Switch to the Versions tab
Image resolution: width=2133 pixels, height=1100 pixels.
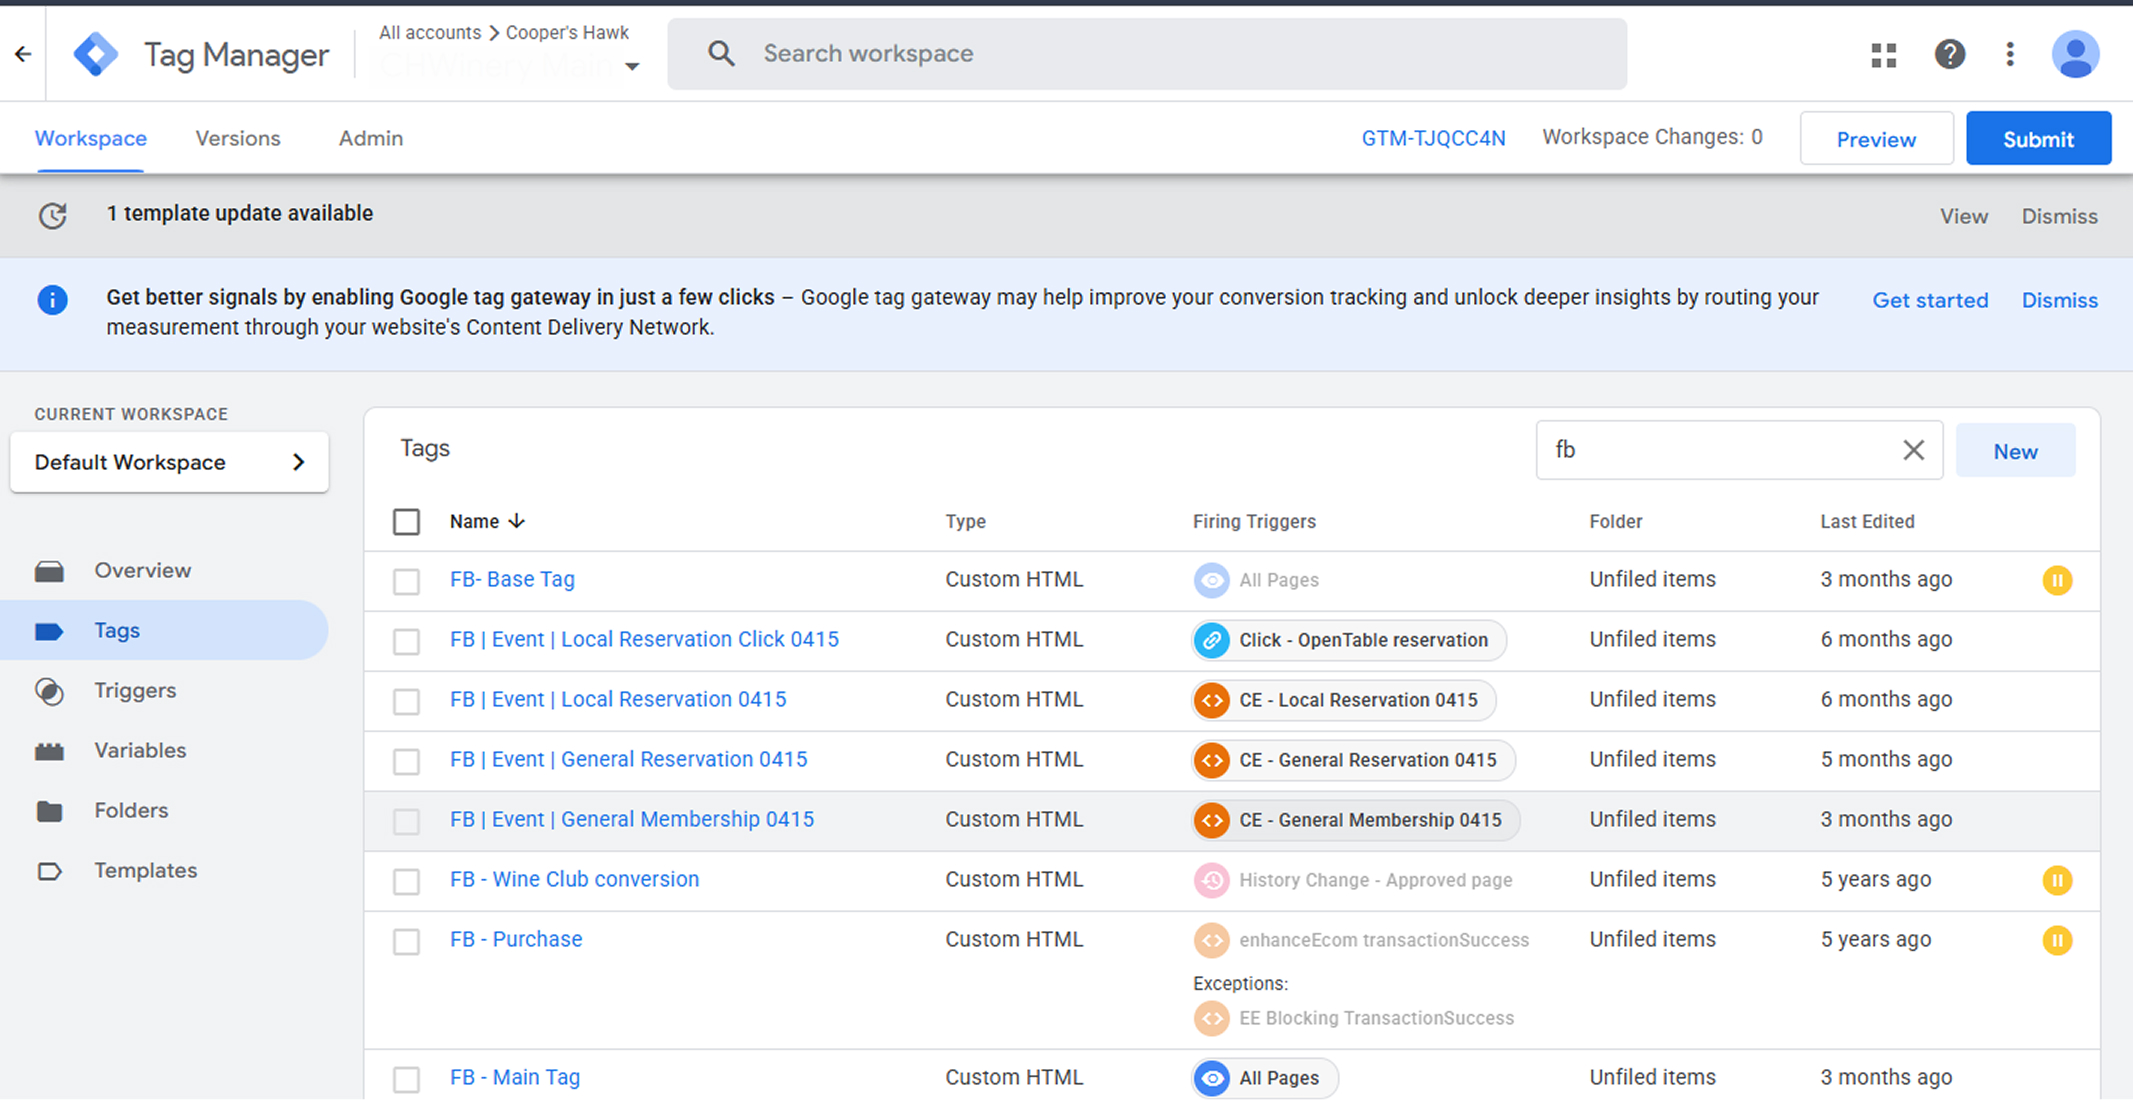pyautogui.click(x=238, y=139)
